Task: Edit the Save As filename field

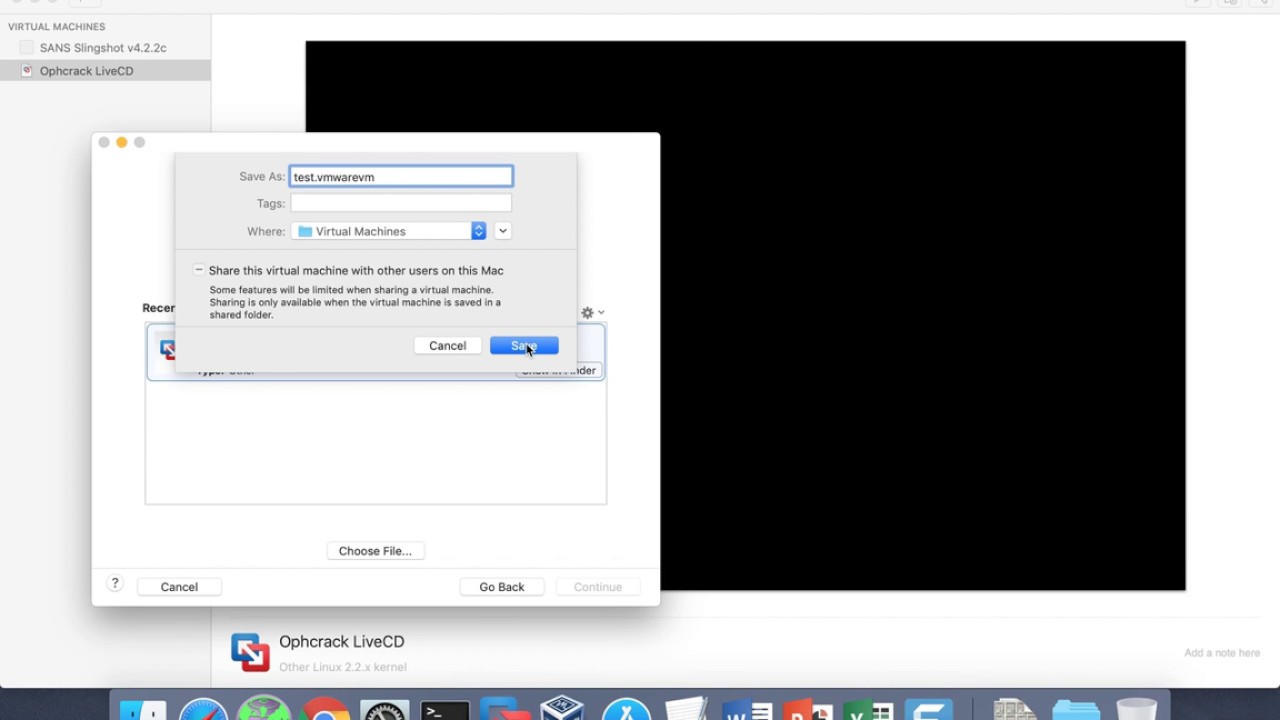Action: pos(401,176)
